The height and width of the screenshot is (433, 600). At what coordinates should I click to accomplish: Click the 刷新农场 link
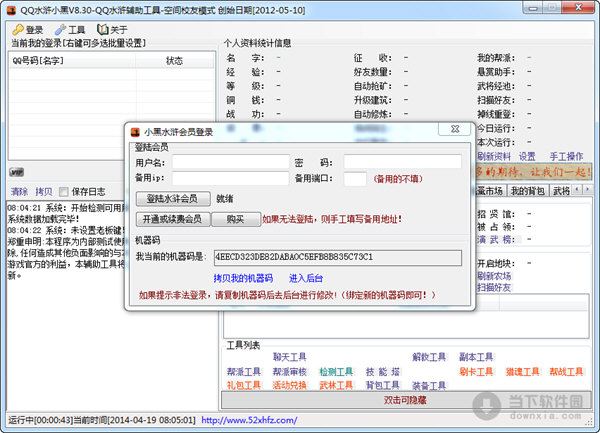tap(494, 276)
